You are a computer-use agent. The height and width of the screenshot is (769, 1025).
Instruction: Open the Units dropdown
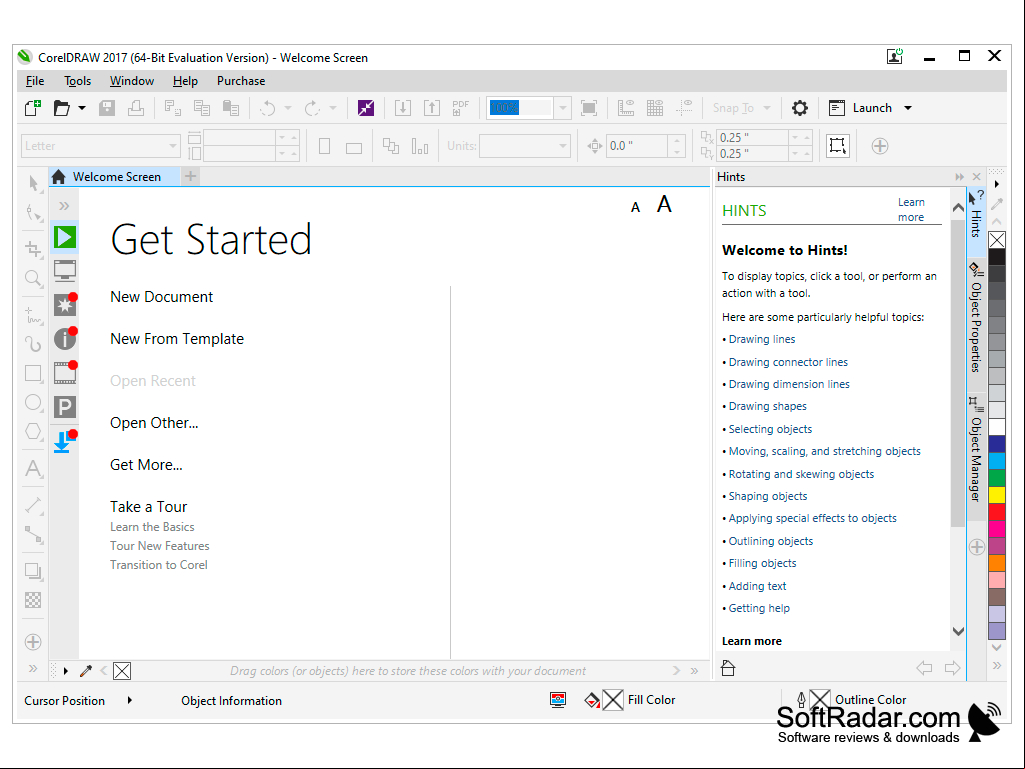point(563,146)
